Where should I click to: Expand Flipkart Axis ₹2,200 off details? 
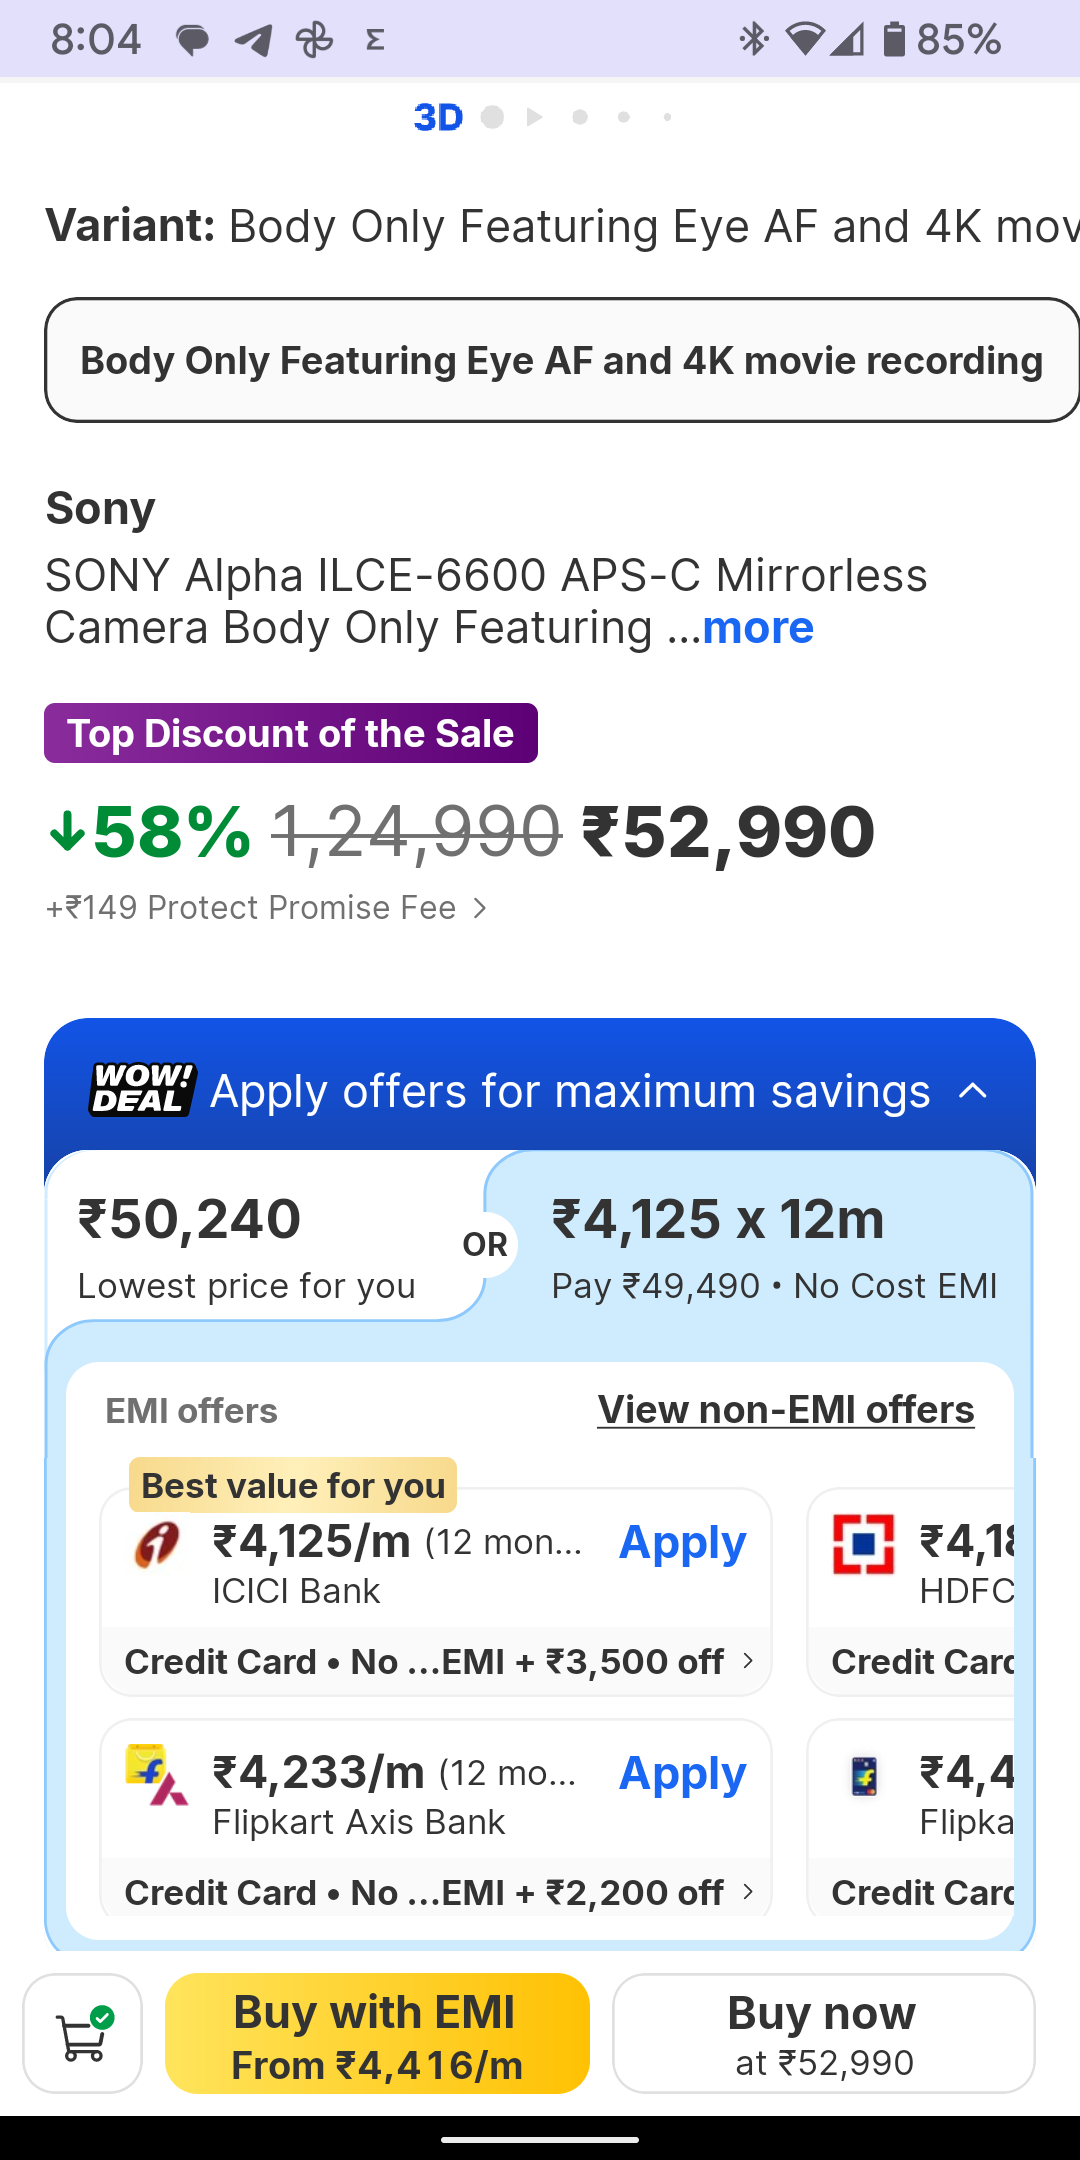748,1892
